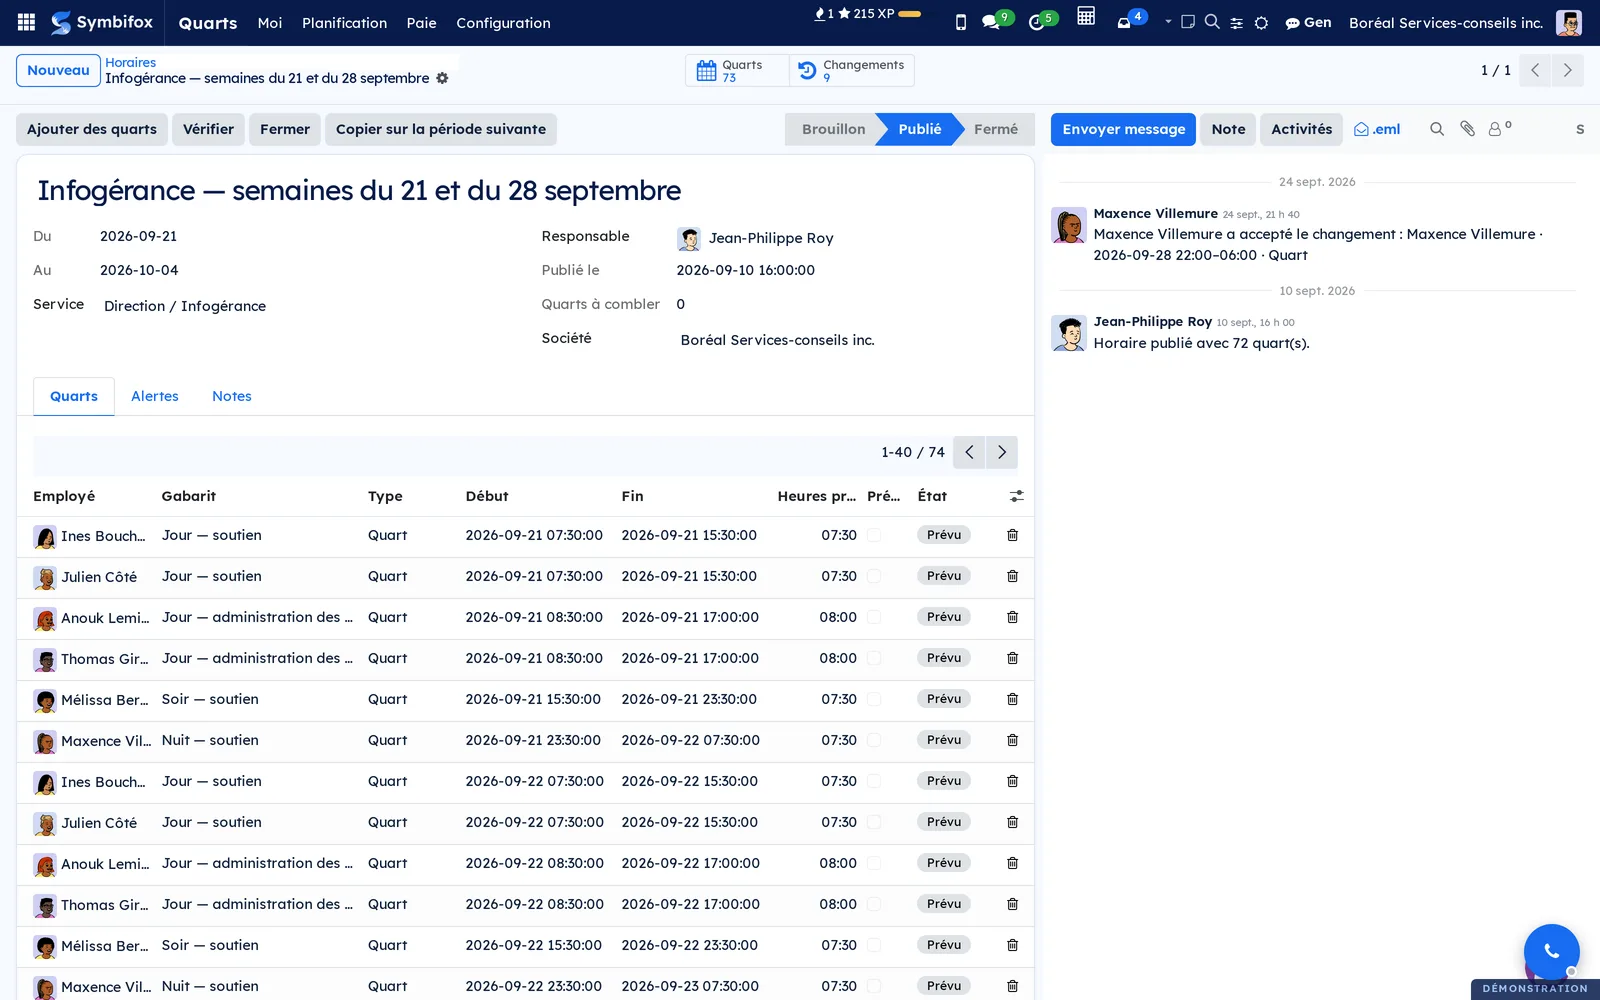Screen dimensions: 1600x1000
Task: Go to next record with top arrow
Action: coord(1567,70)
